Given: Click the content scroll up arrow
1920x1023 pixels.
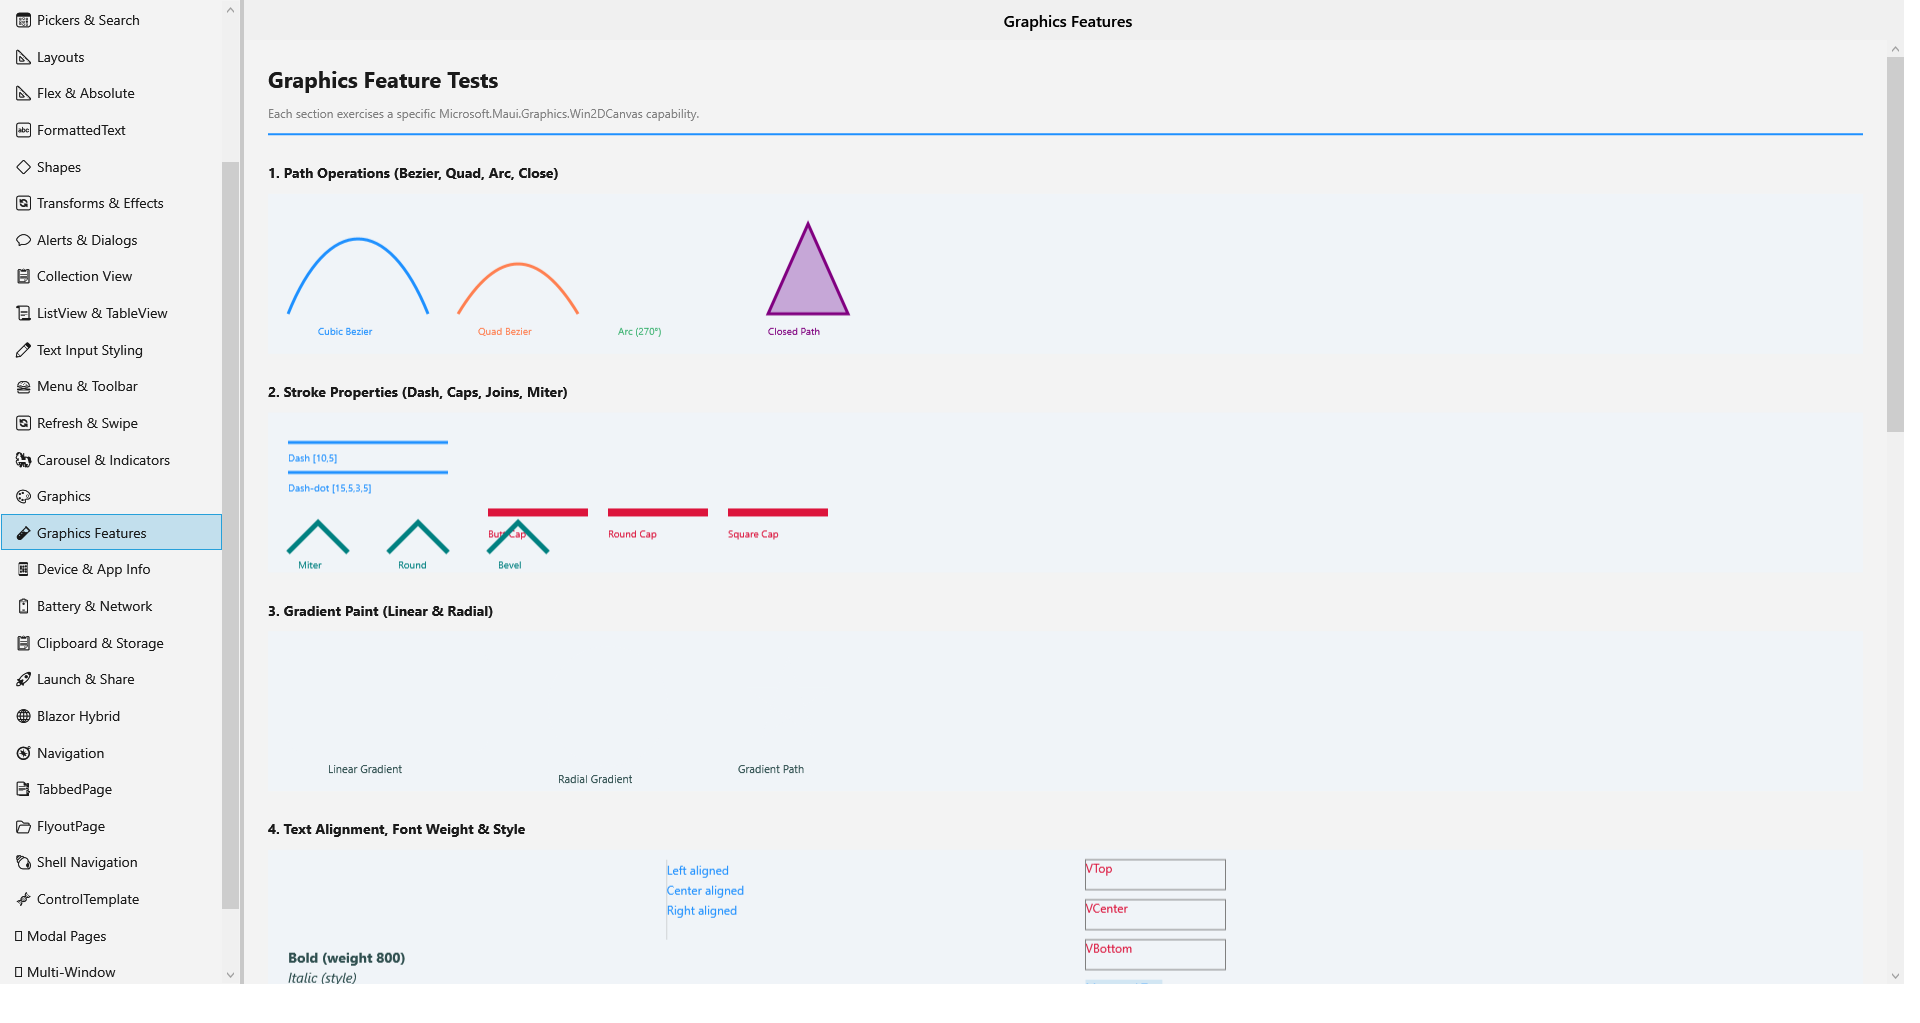Looking at the screenshot, I should (1895, 49).
